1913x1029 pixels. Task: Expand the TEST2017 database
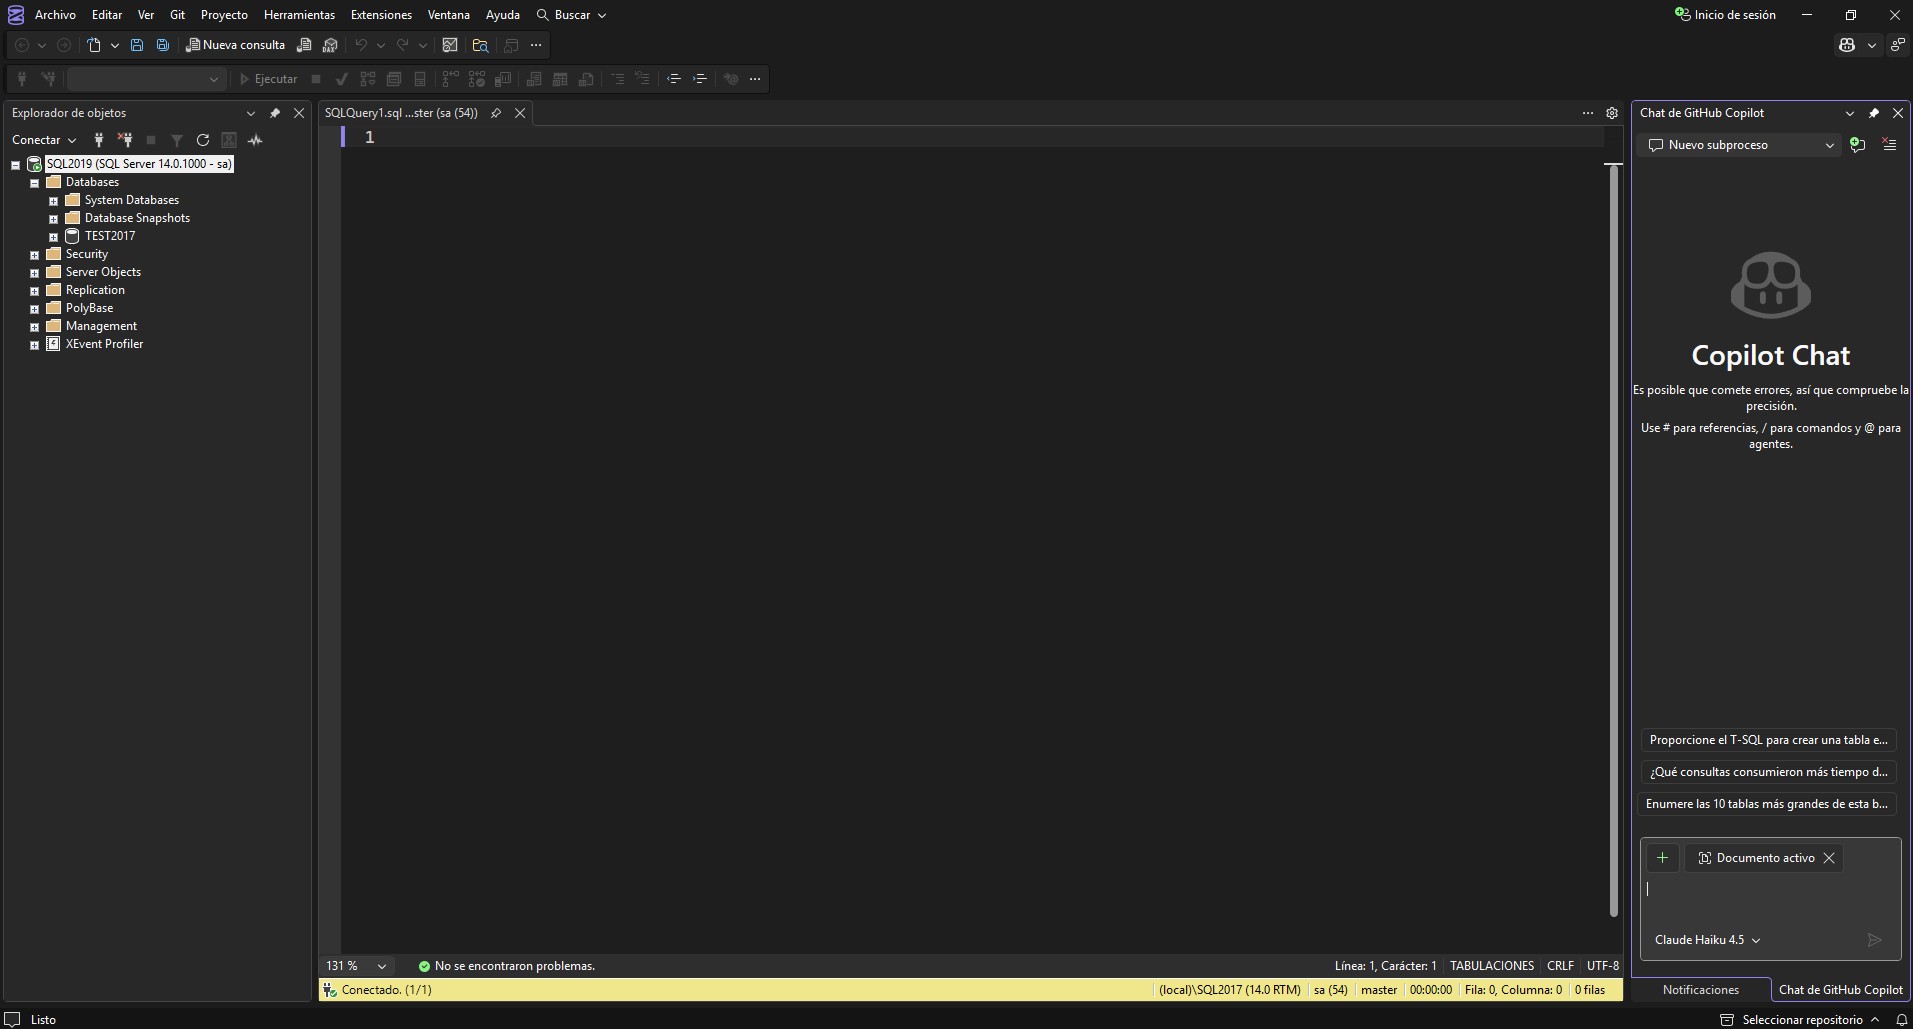pyautogui.click(x=53, y=237)
